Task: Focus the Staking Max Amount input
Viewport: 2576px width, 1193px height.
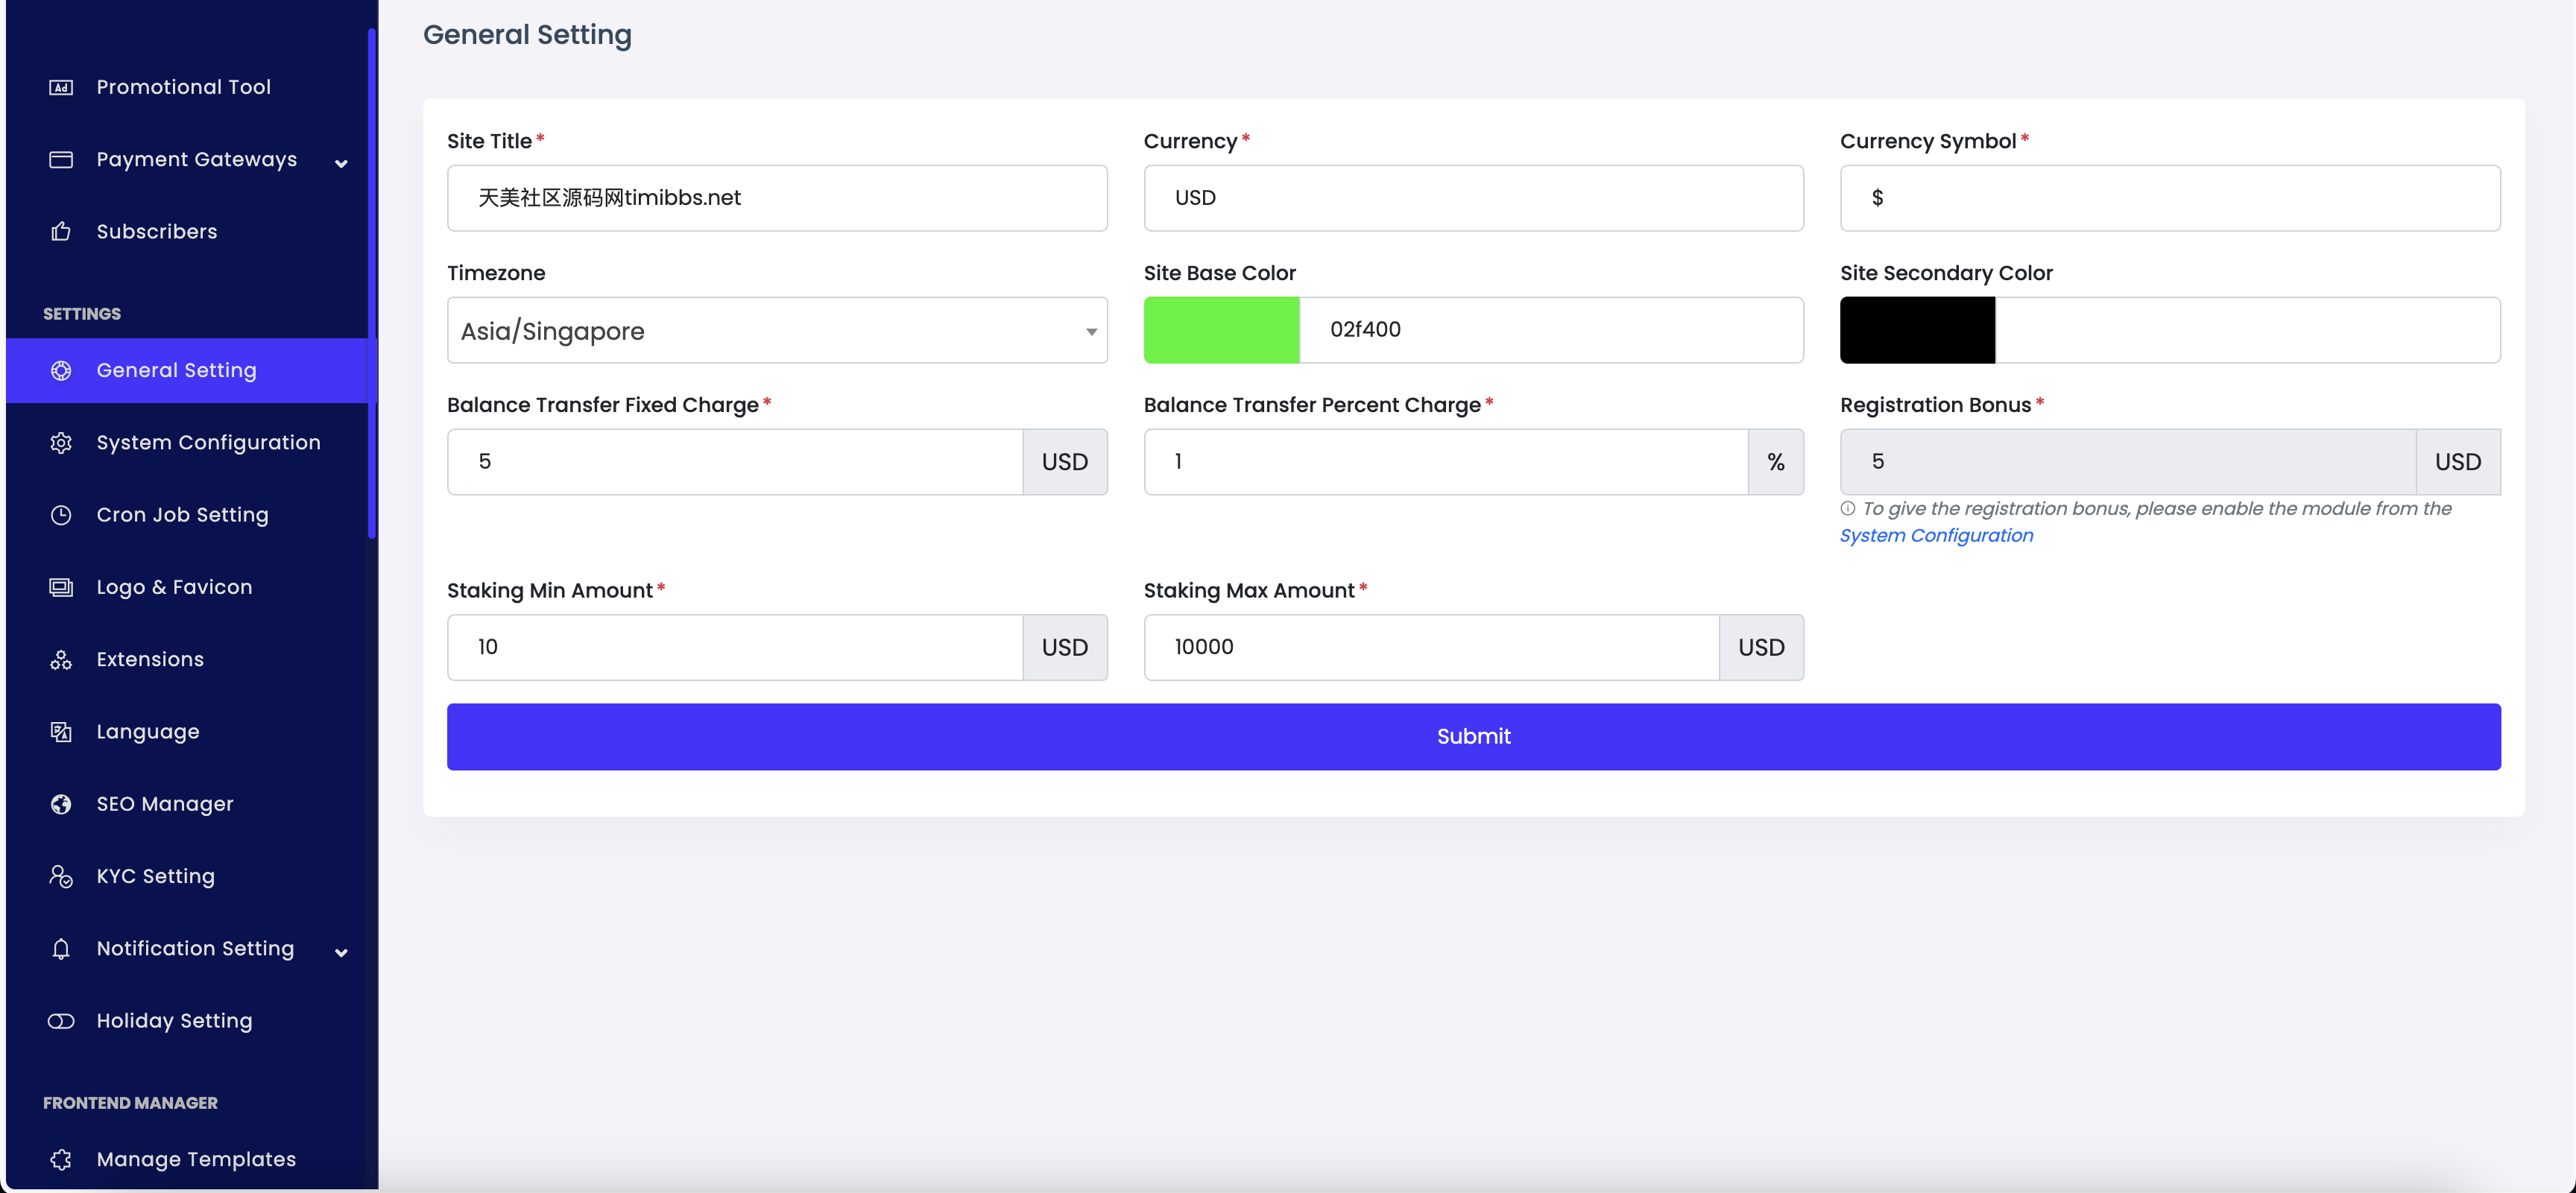Action: (x=1431, y=648)
